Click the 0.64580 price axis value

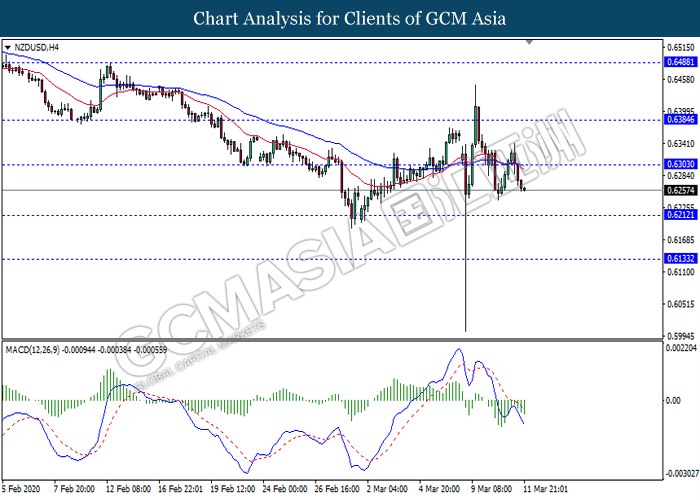click(x=681, y=79)
